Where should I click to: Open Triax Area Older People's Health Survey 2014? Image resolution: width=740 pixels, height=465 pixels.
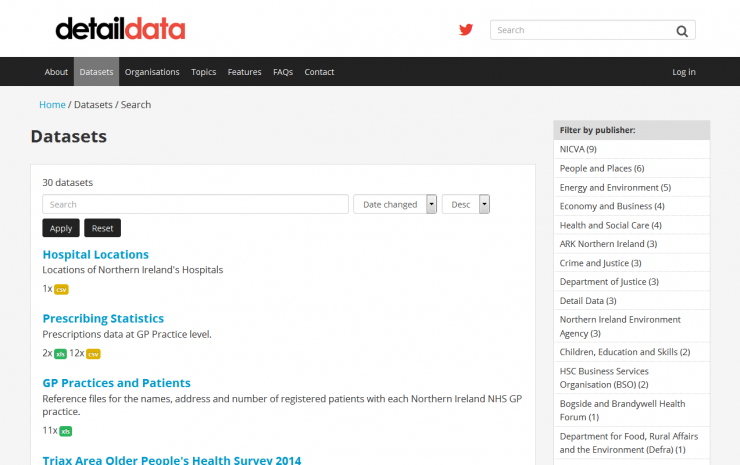click(172, 459)
